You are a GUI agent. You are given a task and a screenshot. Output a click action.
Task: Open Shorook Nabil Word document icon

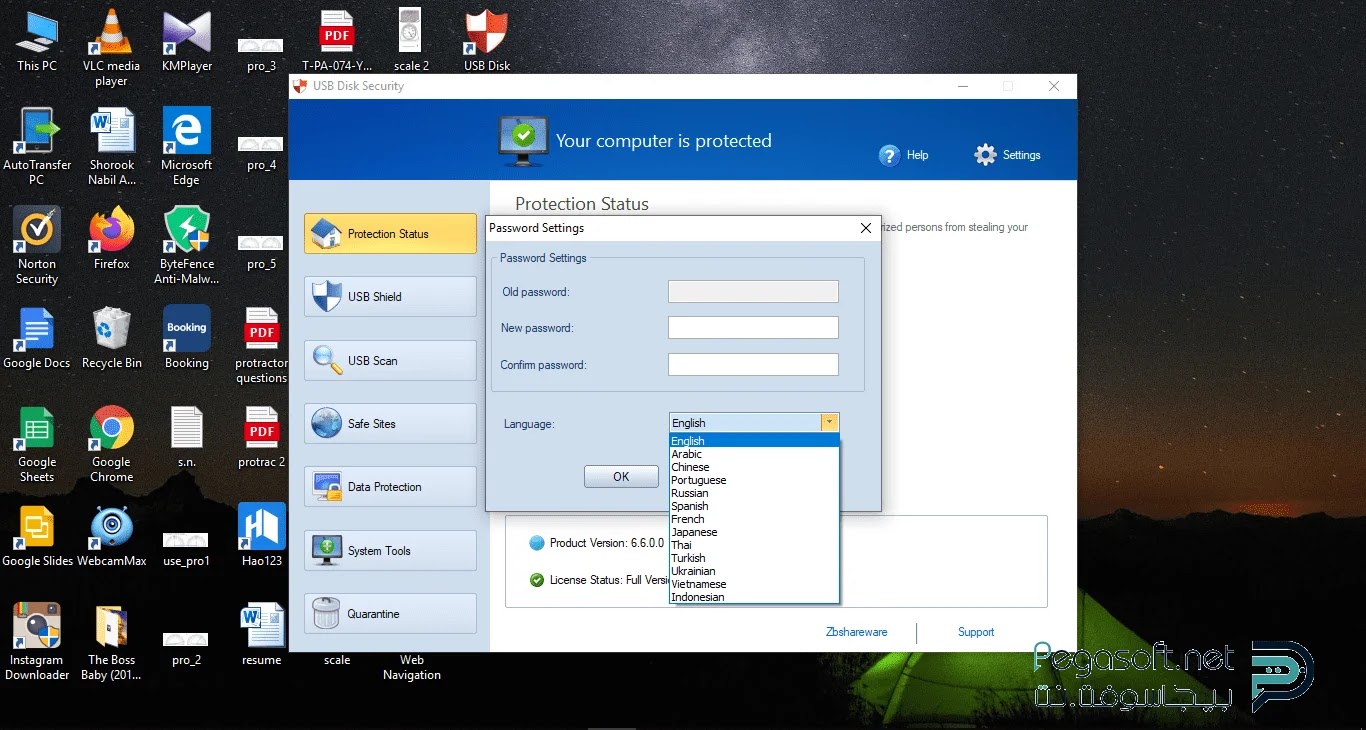(x=112, y=146)
